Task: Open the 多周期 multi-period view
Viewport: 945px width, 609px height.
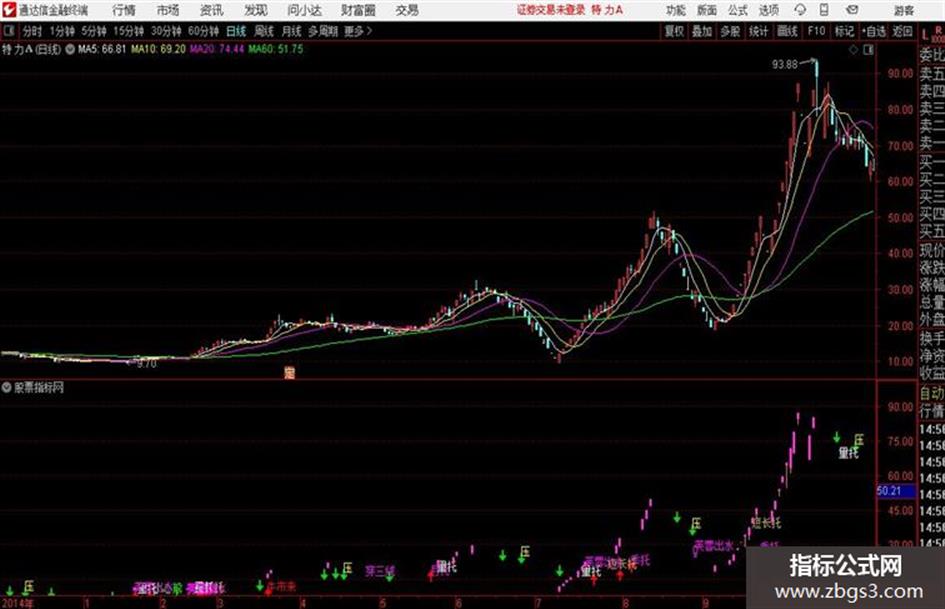Action: click(323, 31)
